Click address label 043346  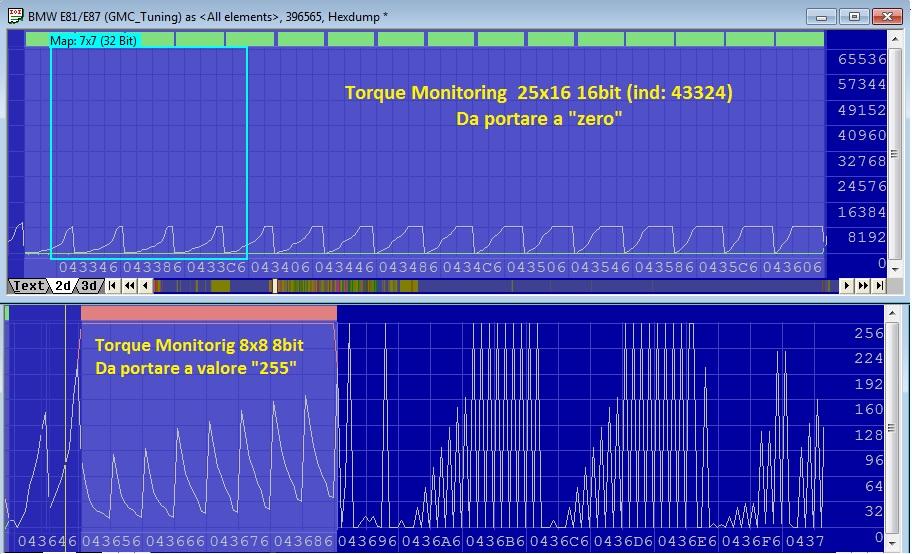[88, 268]
